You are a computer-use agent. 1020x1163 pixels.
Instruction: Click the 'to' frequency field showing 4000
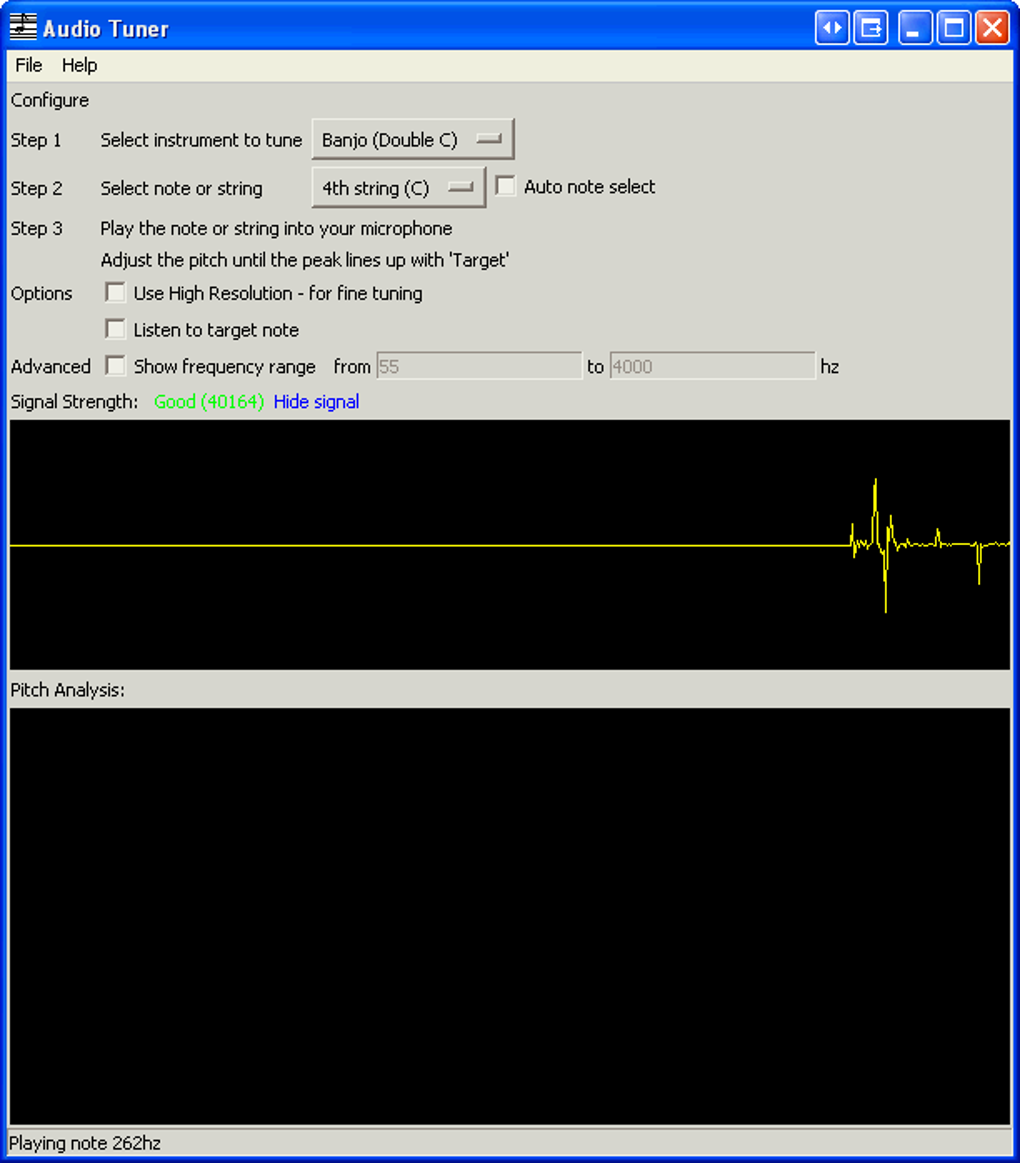pyautogui.click(x=712, y=366)
